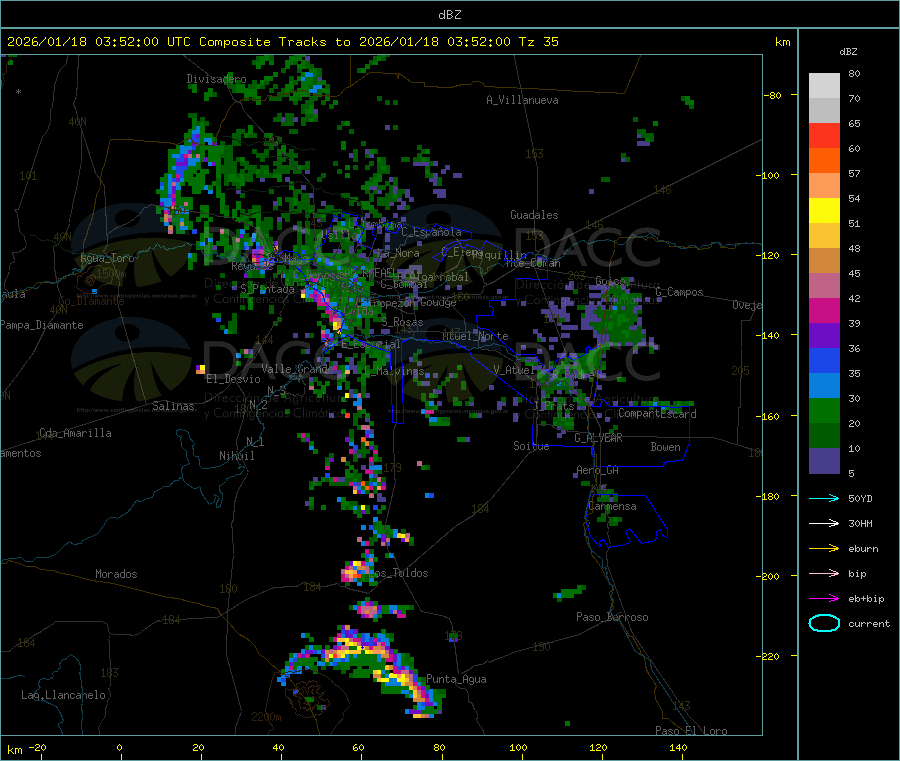Click the eb+bip magenta arrow legend icon

pos(824,599)
